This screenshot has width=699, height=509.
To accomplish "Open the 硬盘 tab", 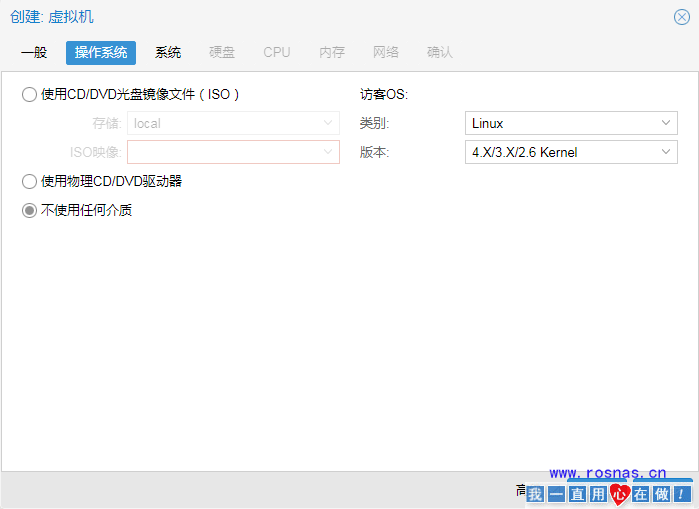I will click(x=222, y=53).
